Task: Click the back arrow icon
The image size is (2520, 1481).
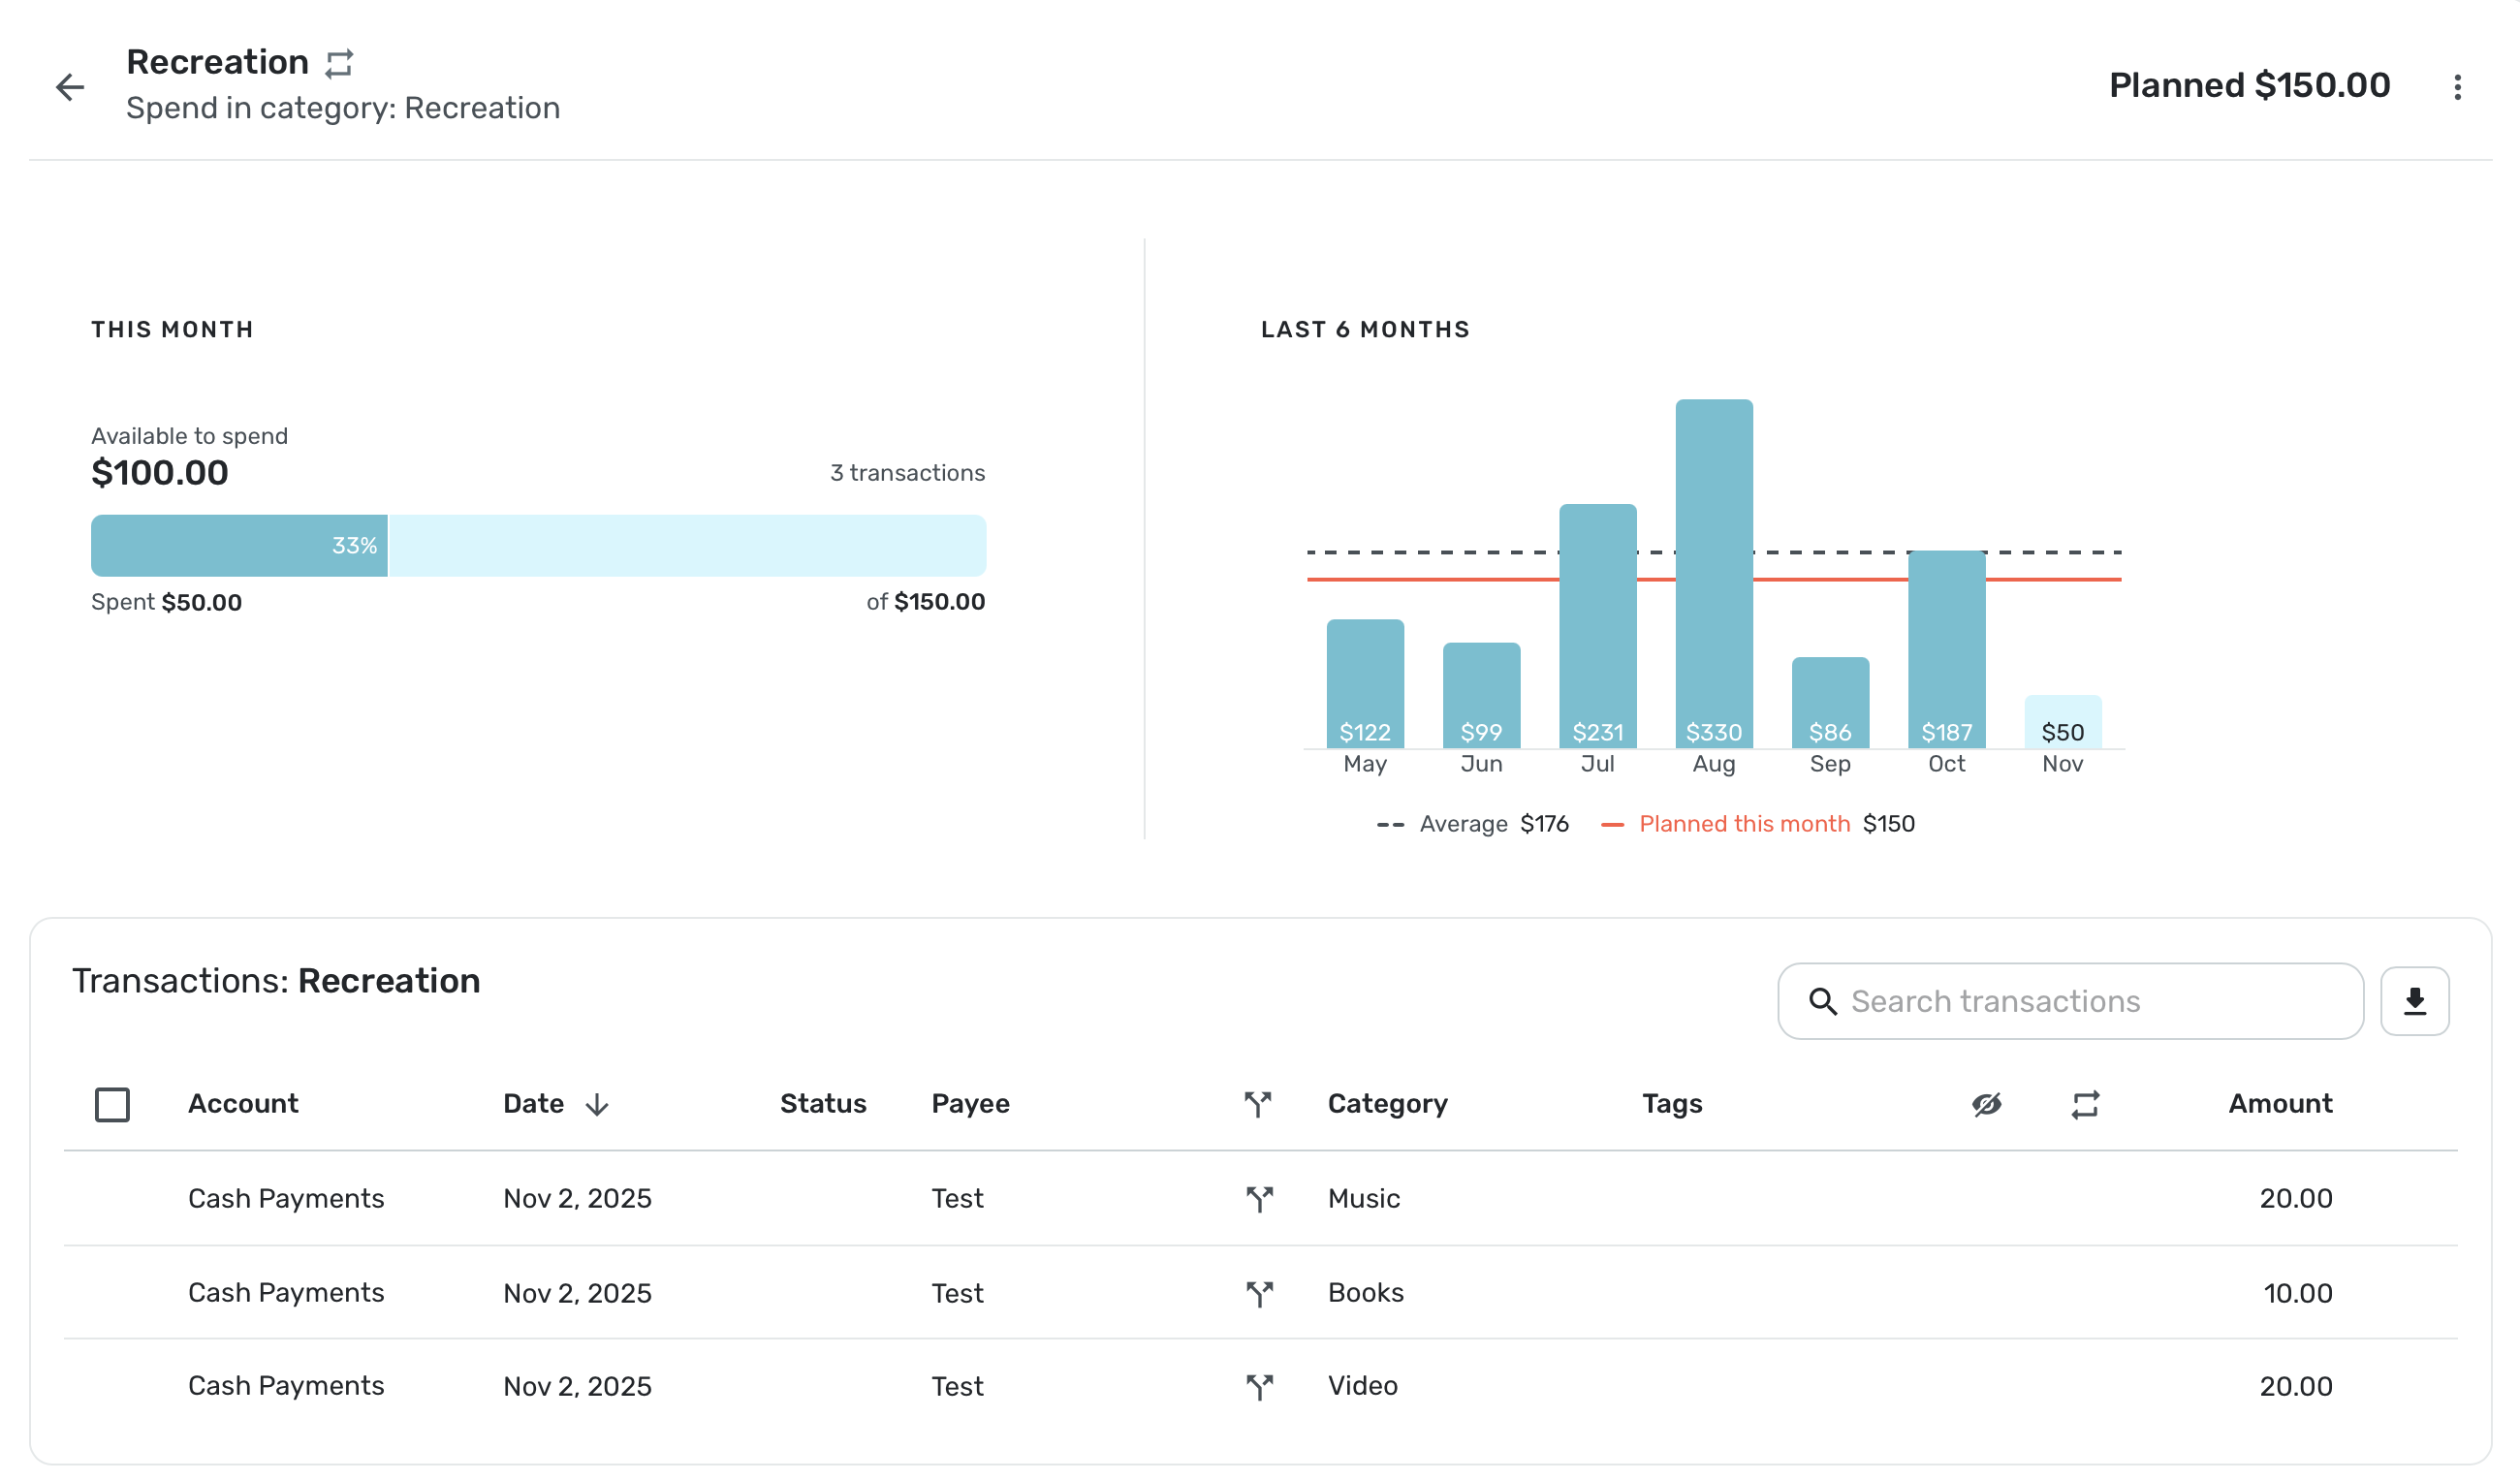Action: pyautogui.click(x=69, y=87)
